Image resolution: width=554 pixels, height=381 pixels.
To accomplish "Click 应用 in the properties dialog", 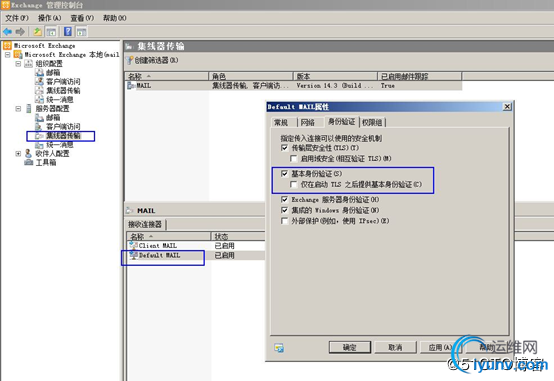I will (x=440, y=347).
